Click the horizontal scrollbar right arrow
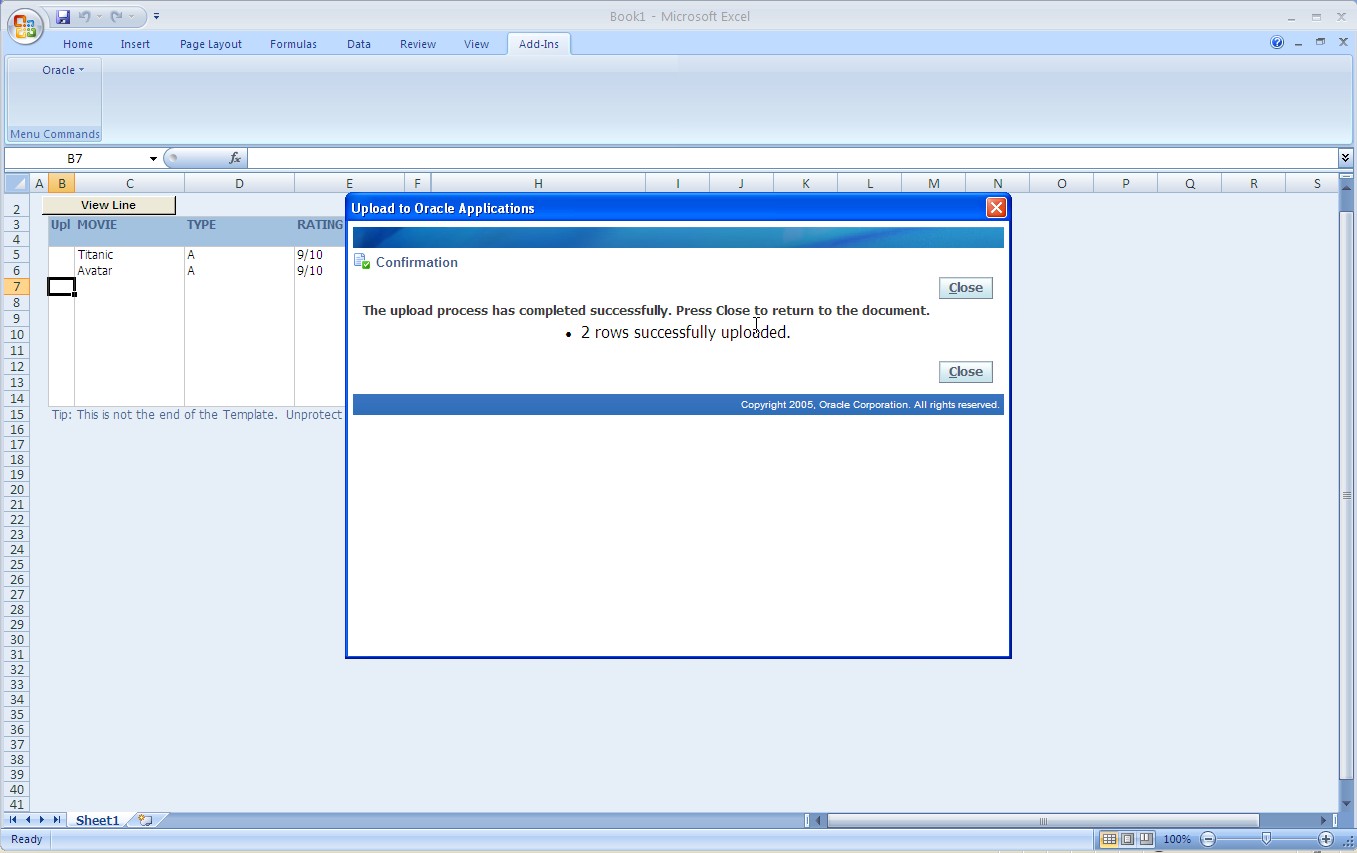Viewport: 1357px width, 853px height. point(1324,821)
